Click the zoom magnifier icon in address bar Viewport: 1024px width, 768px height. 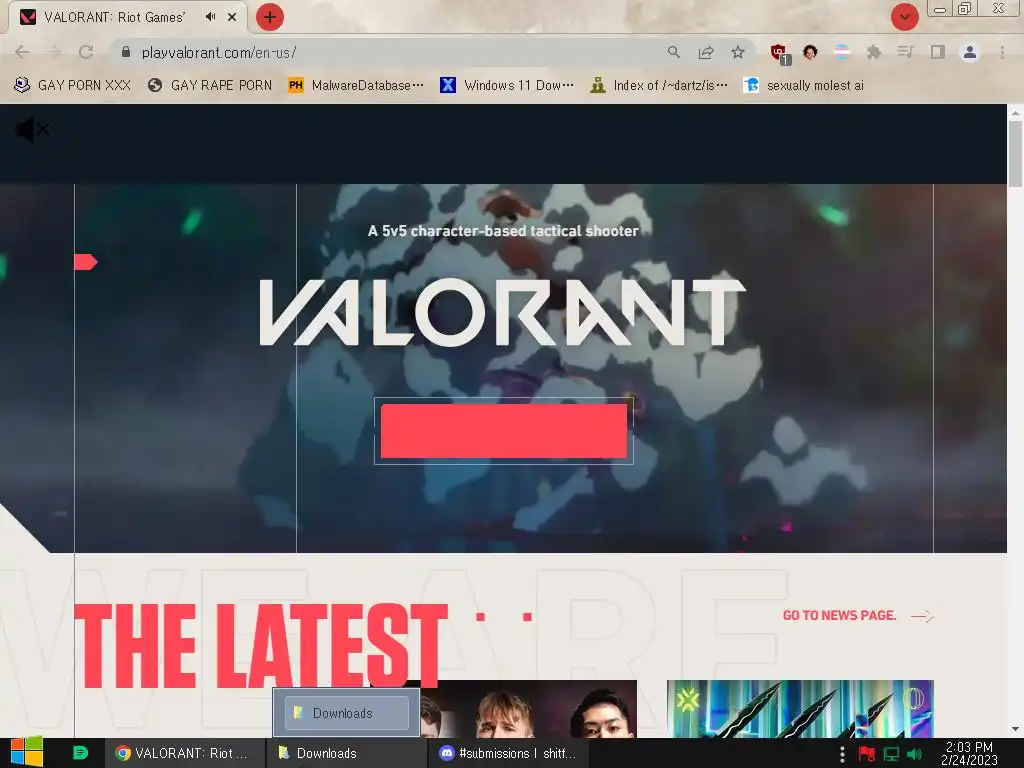click(x=674, y=52)
